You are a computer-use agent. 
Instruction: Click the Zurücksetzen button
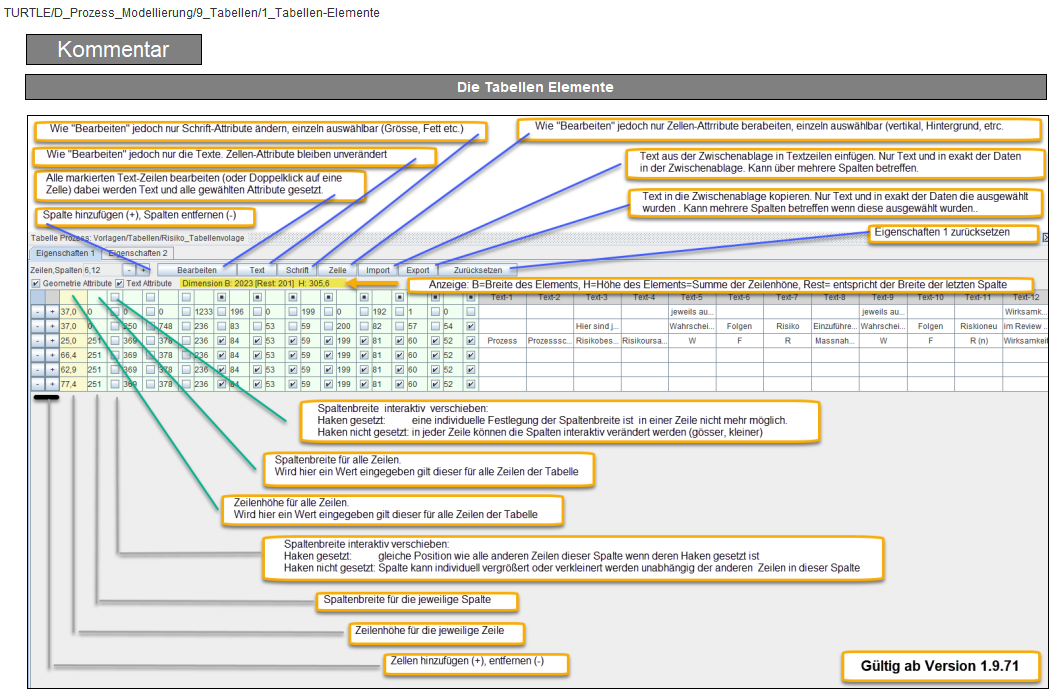point(477,270)
